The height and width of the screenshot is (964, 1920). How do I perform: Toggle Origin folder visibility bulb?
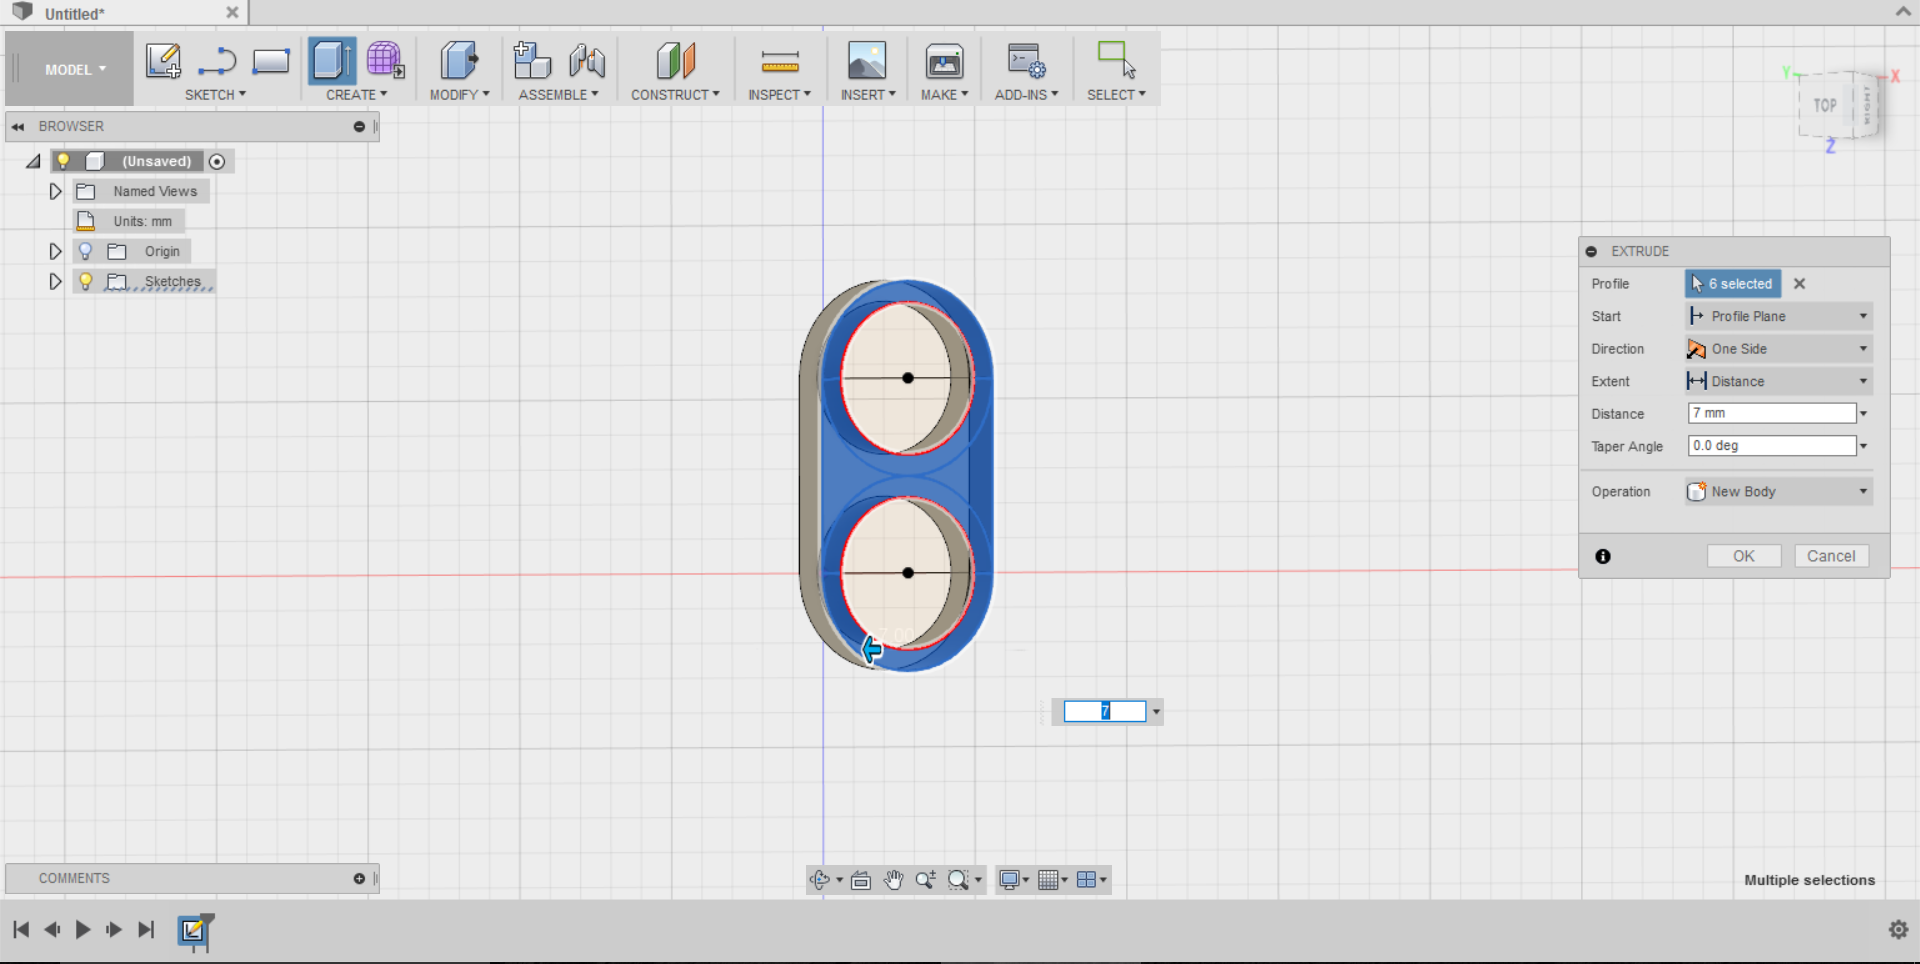tap(86, 251)
